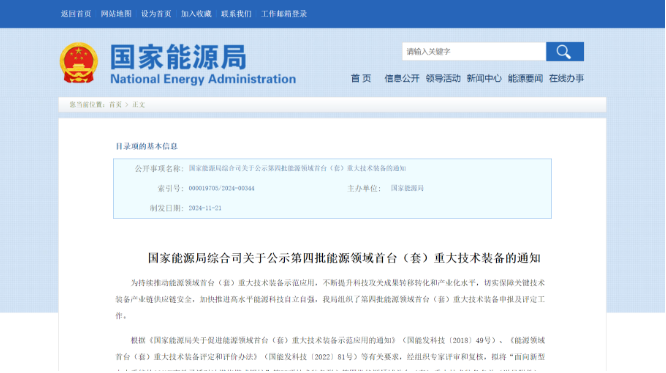666x373 pixels.
Task: Click the 国家能源局 site title text
Action: tap(178, 57)
